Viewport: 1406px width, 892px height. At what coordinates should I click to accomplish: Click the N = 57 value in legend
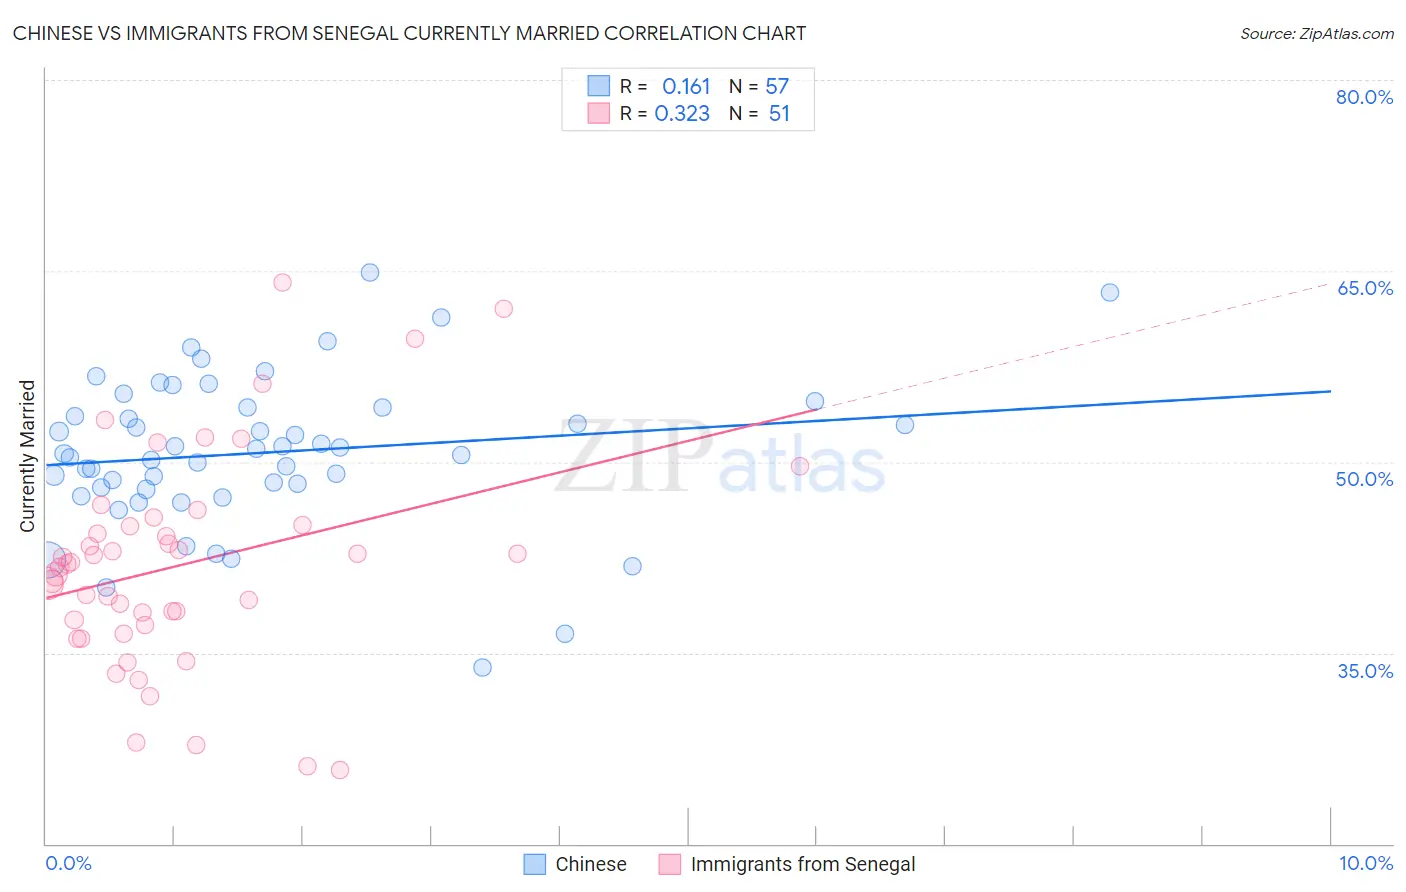(x=759, y=86)
